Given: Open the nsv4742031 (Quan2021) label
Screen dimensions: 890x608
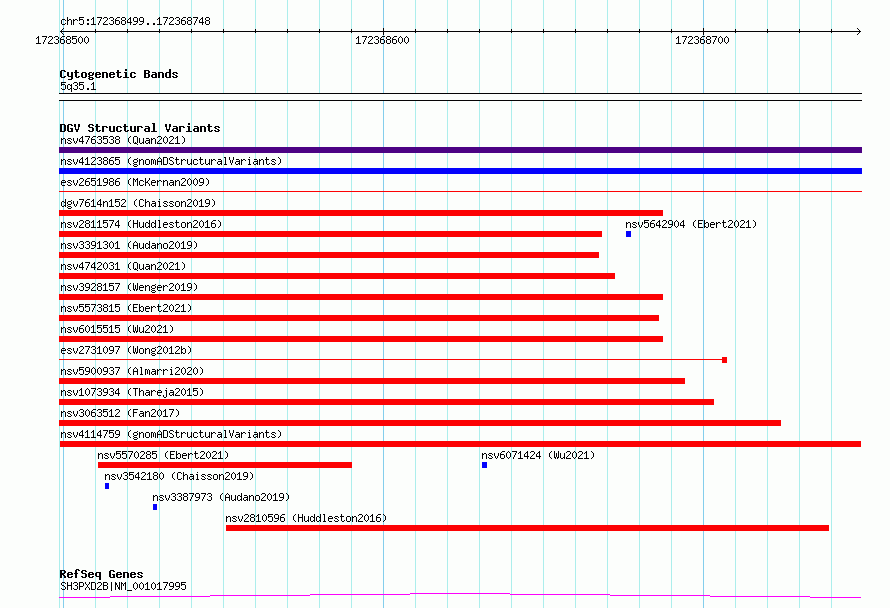Looking at the screenshot, I should (x=123, y=266).
